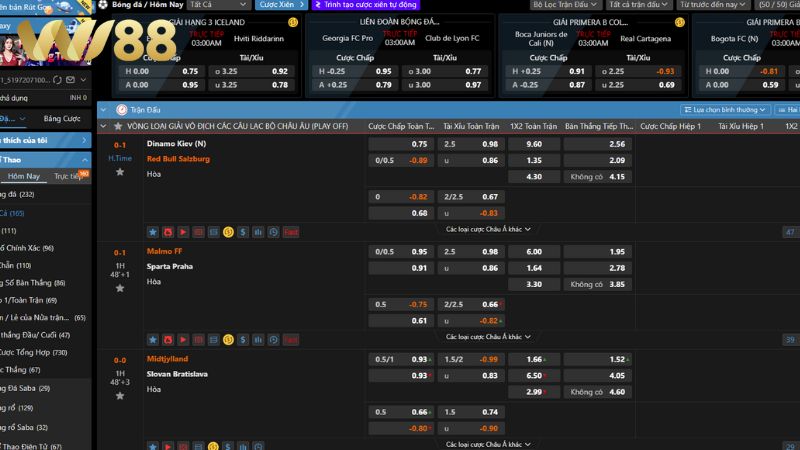
Task: Open the Tất Cả dropdown next to Bóng đá / Hôm Nay
Action: [218, 5]
